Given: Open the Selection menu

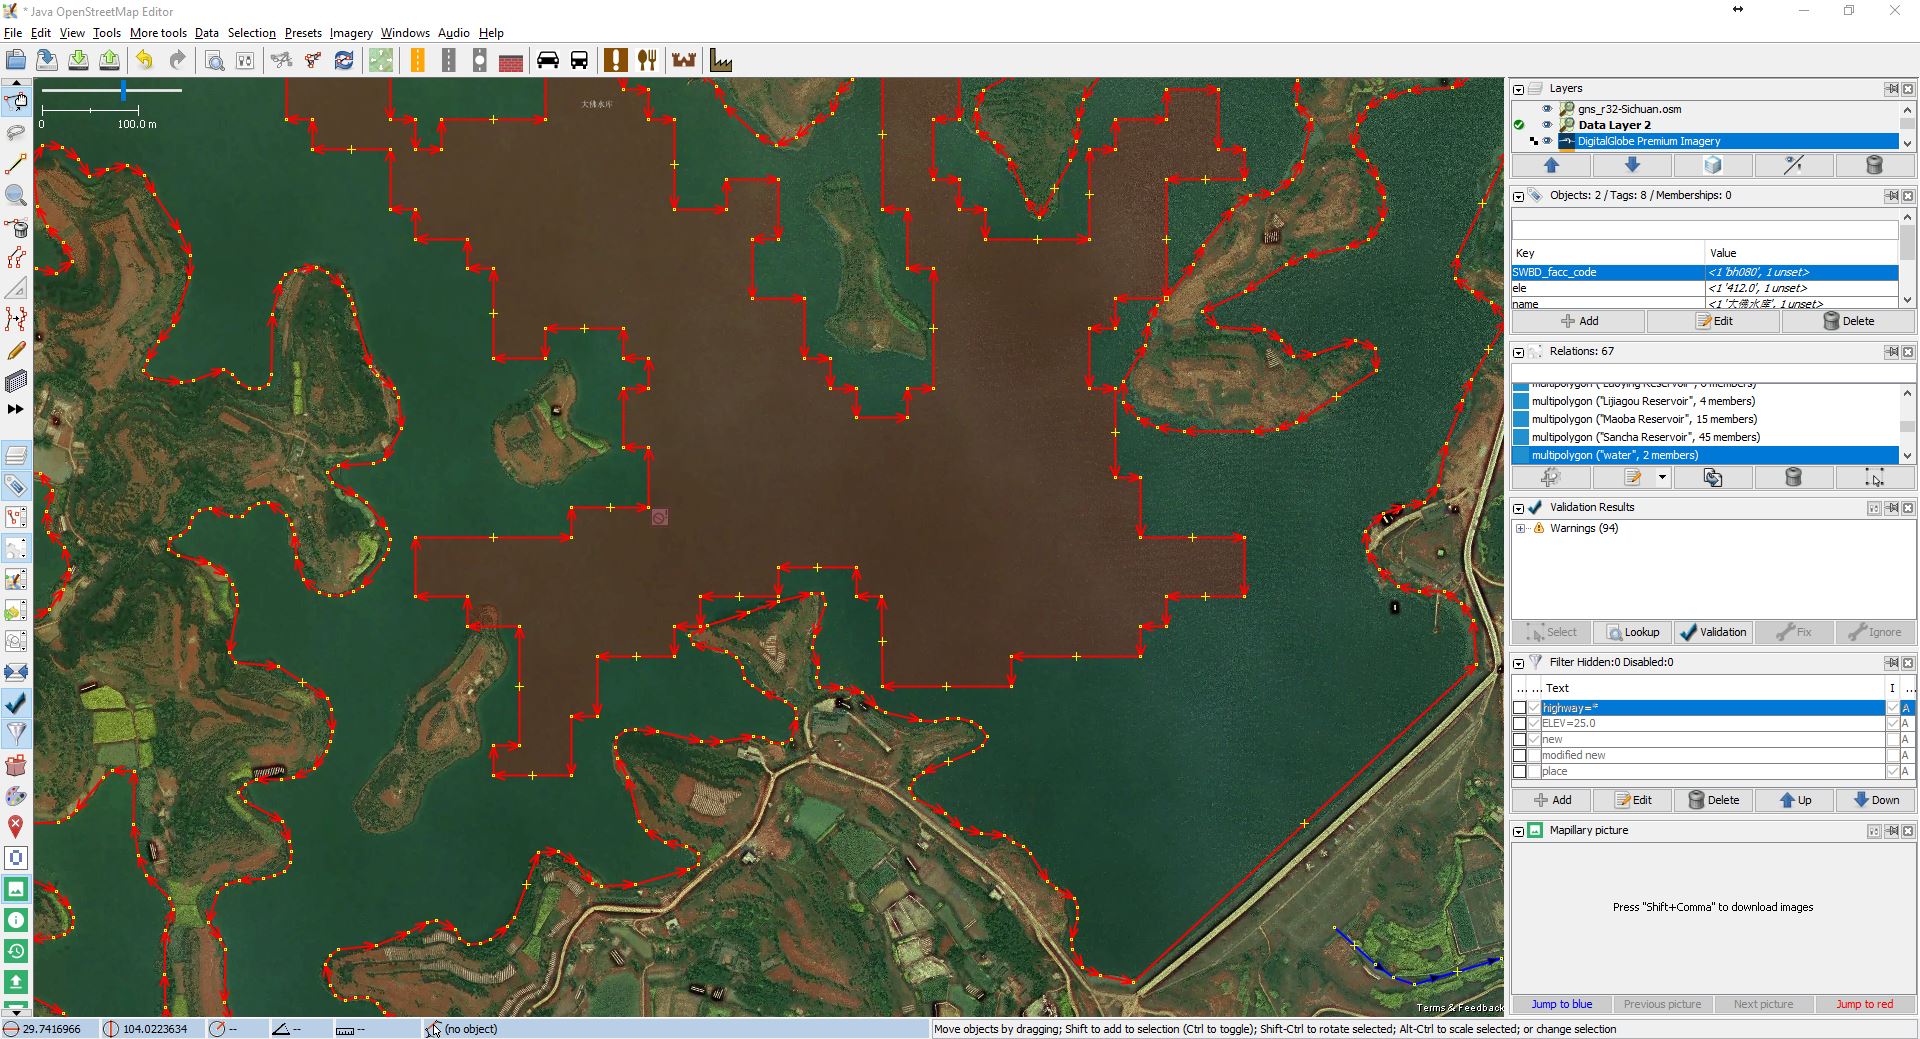Looking at the screenshot, I should (x=251, y=33).
